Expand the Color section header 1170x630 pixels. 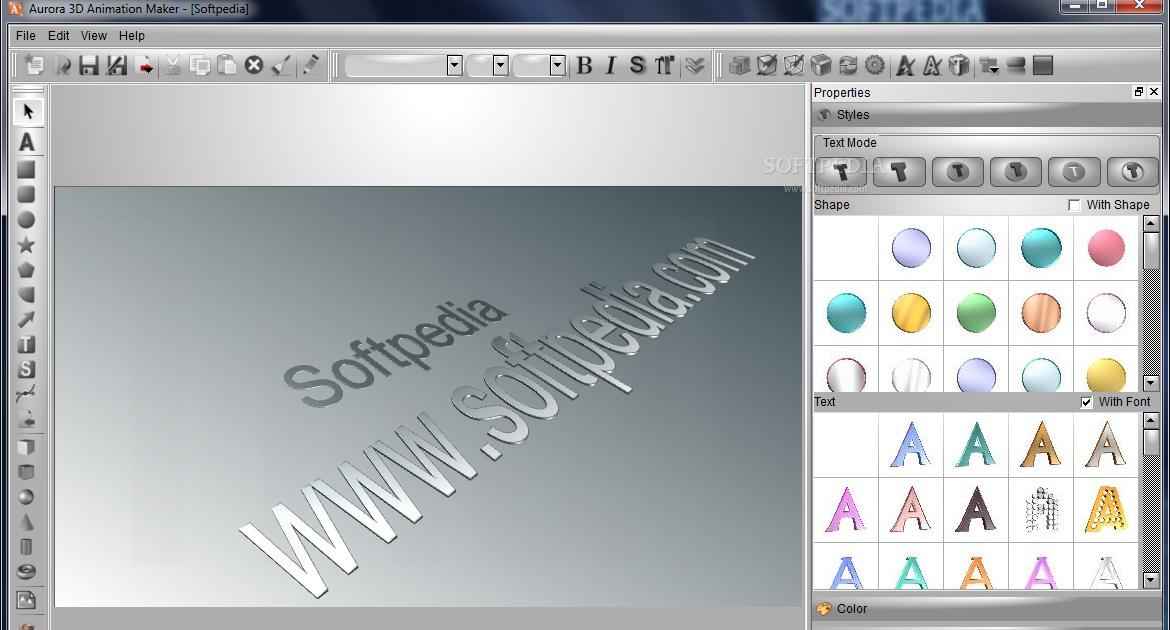click(986, 609)
